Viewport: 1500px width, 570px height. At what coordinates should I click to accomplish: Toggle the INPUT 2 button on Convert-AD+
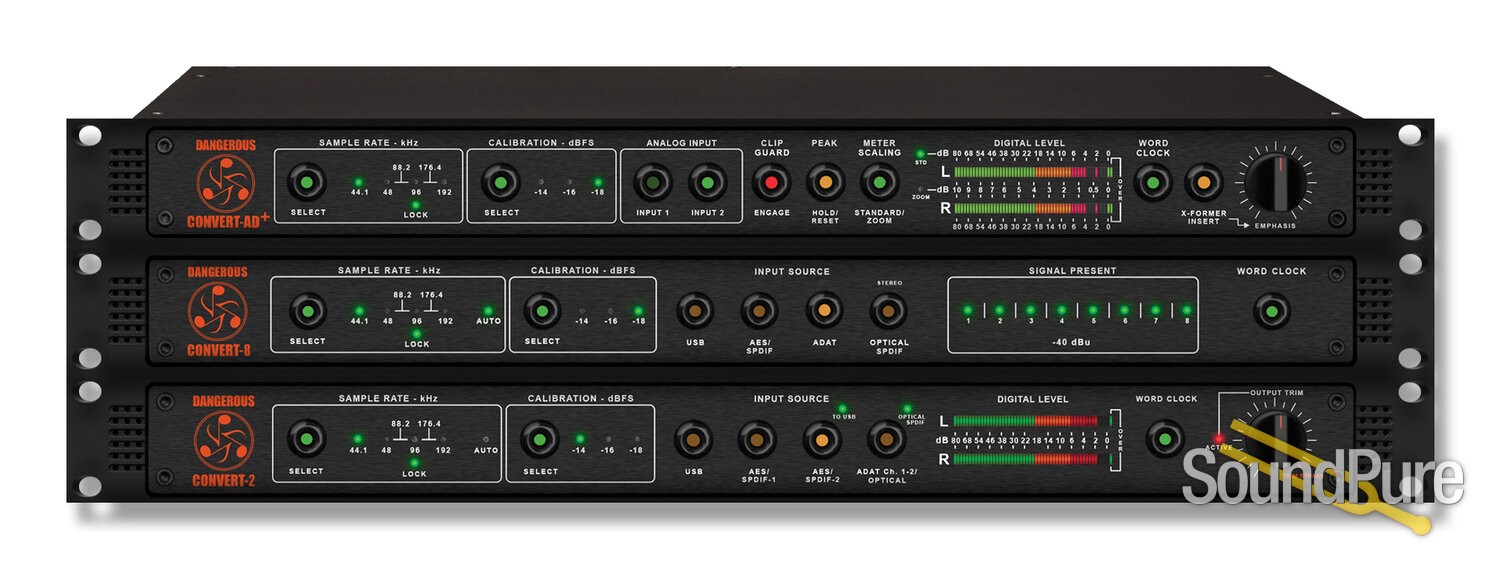(706, 184)
